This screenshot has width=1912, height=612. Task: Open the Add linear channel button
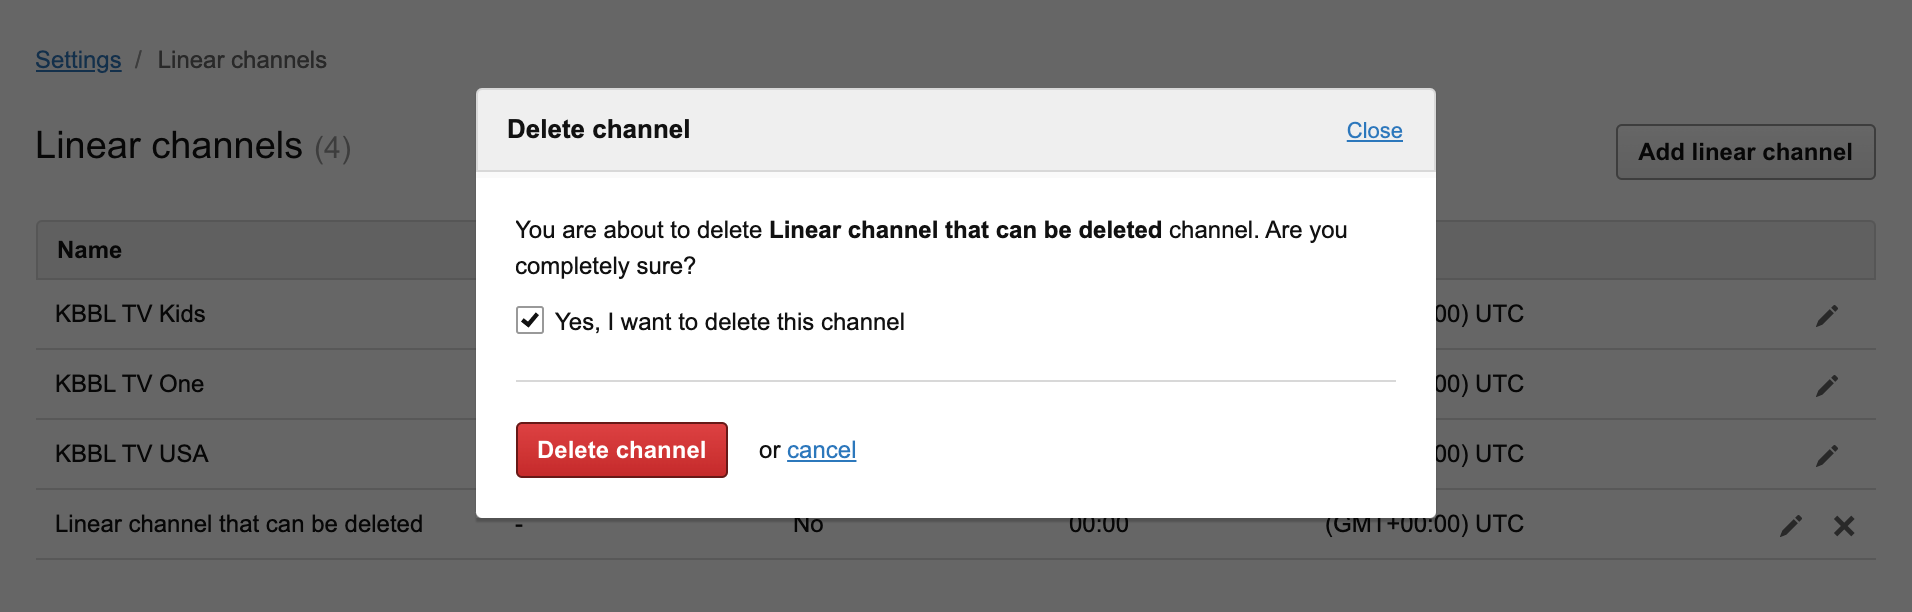[1745, 152]
